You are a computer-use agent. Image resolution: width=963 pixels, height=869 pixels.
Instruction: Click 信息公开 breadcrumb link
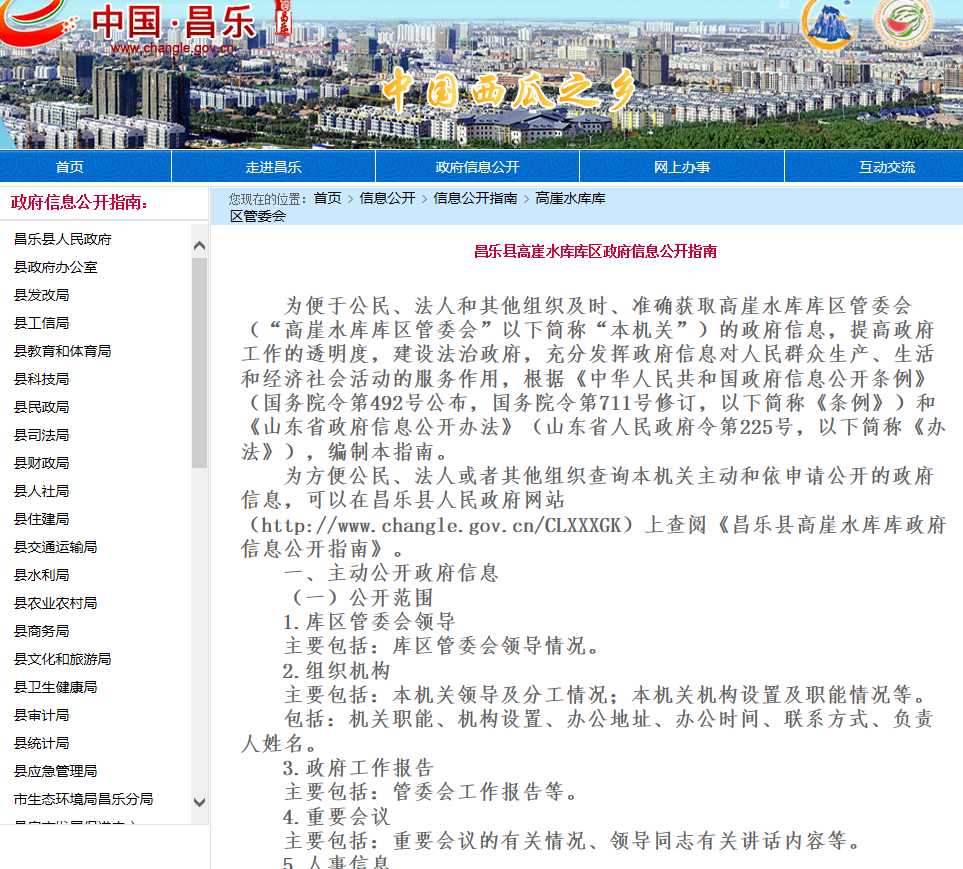point(387,199)
